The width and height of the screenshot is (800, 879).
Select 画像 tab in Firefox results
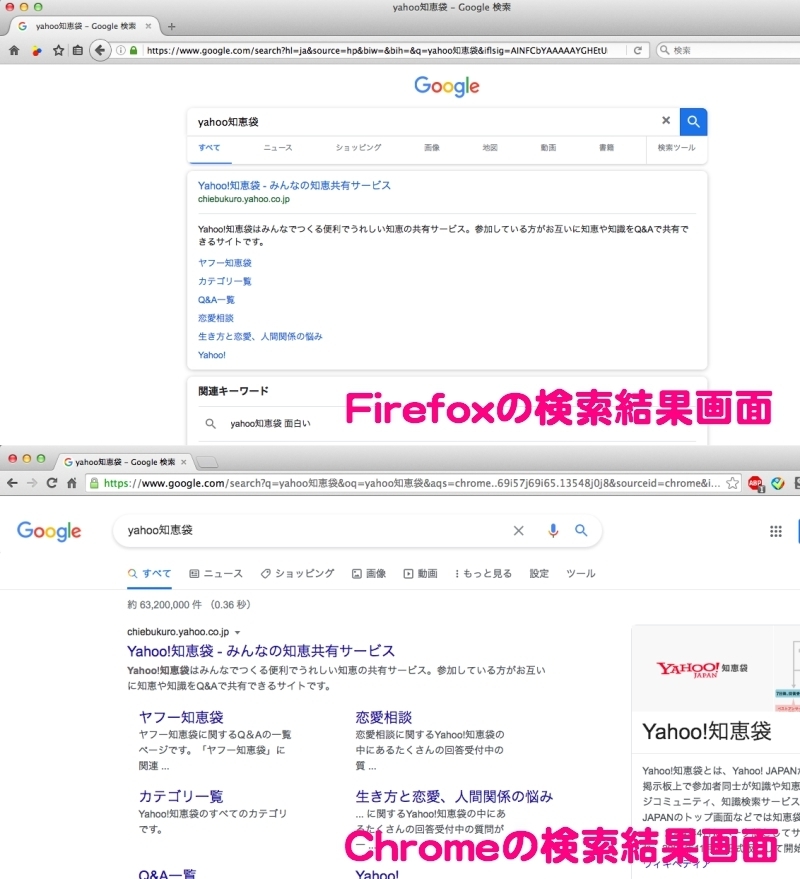[x=432, y=147]
